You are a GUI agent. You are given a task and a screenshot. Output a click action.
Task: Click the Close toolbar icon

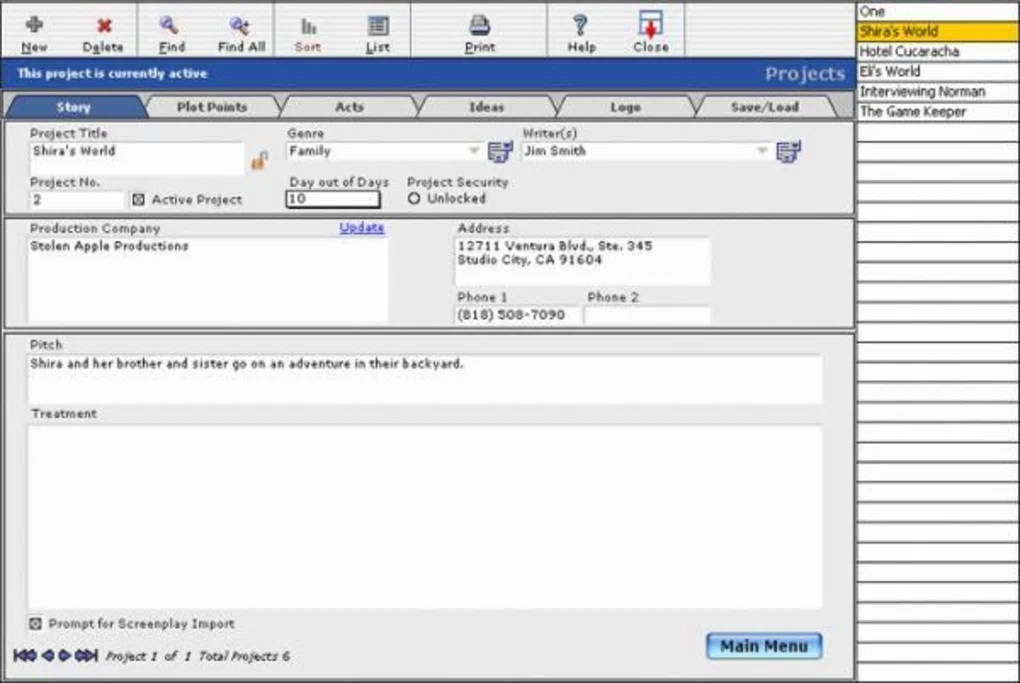651,24
